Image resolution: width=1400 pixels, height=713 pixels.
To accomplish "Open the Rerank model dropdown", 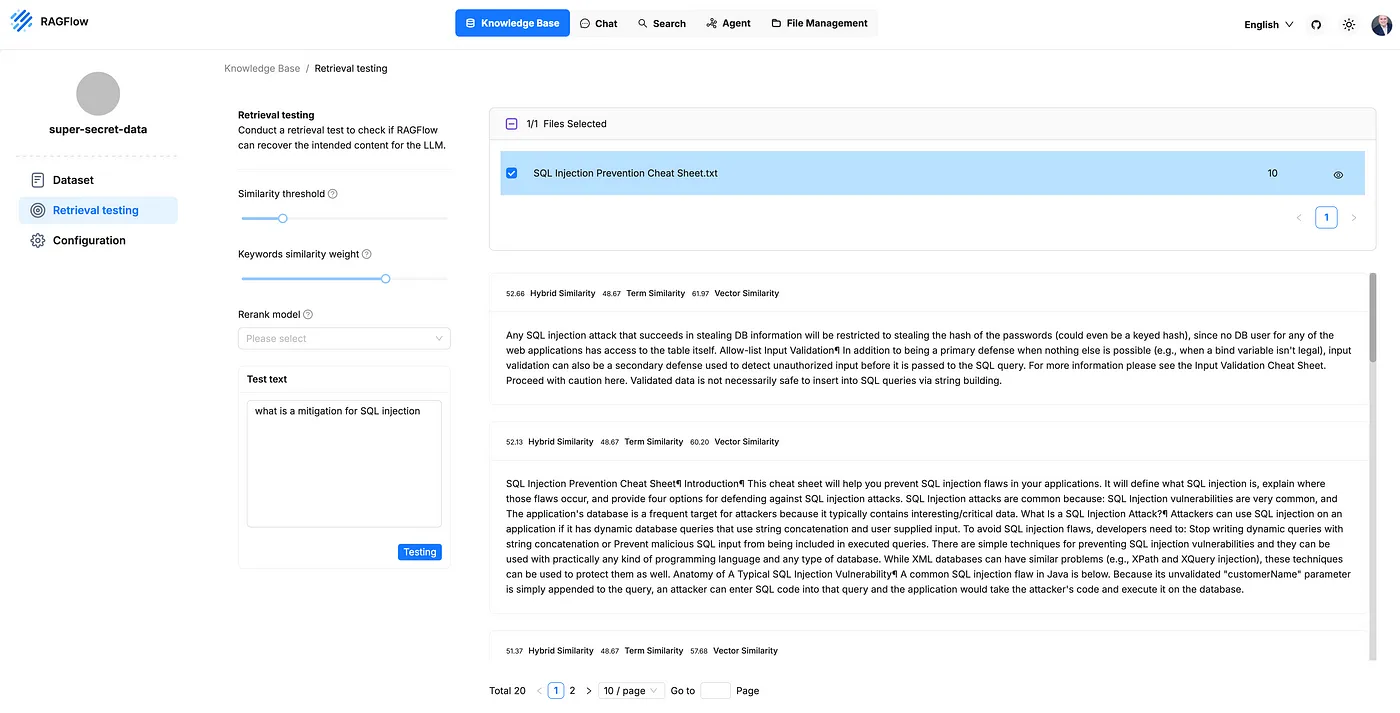I will coord(344,339).
